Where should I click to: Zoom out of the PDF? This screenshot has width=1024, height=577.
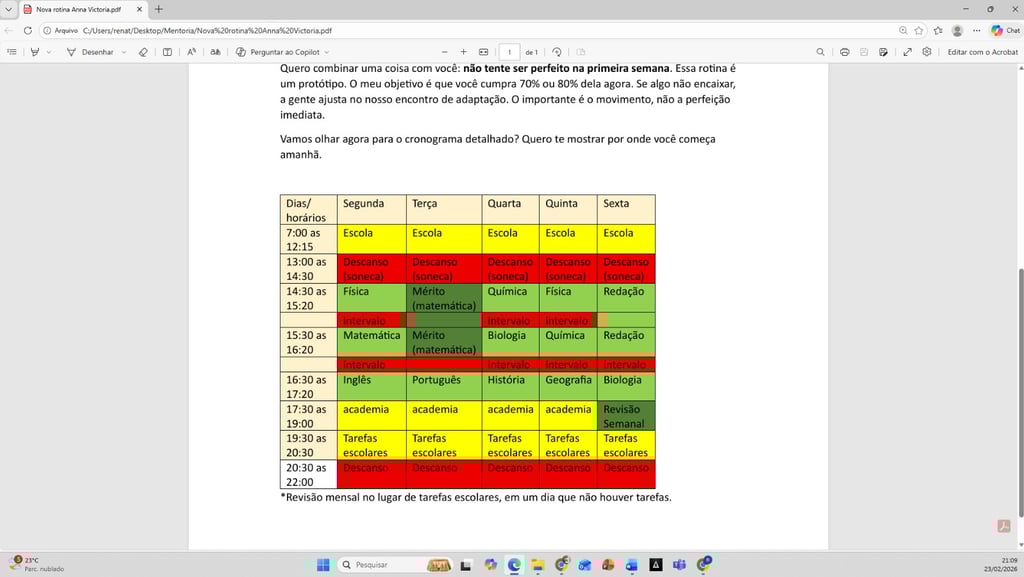[x=445, y=52]
